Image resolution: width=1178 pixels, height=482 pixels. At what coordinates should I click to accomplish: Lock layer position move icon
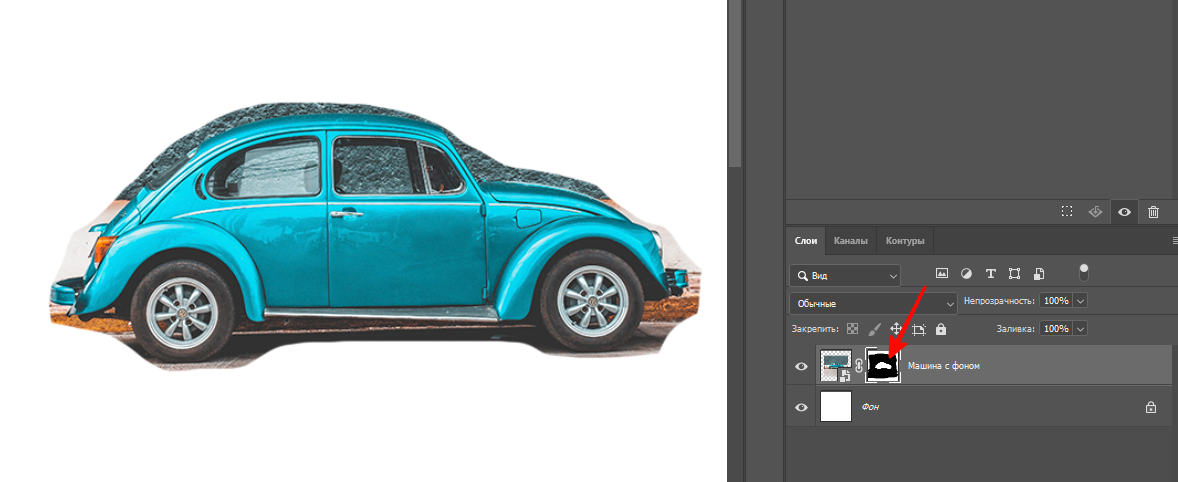point(896,328)
